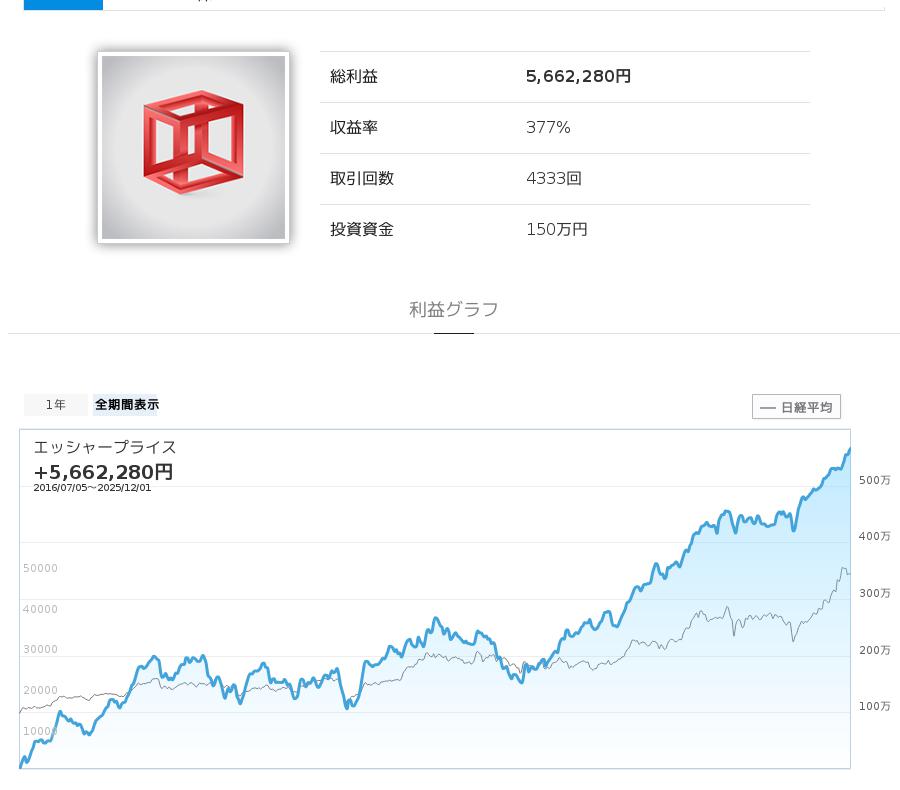Click the 100万 right axis label
The height and width of the screenshot is (790, 900).
874,707
